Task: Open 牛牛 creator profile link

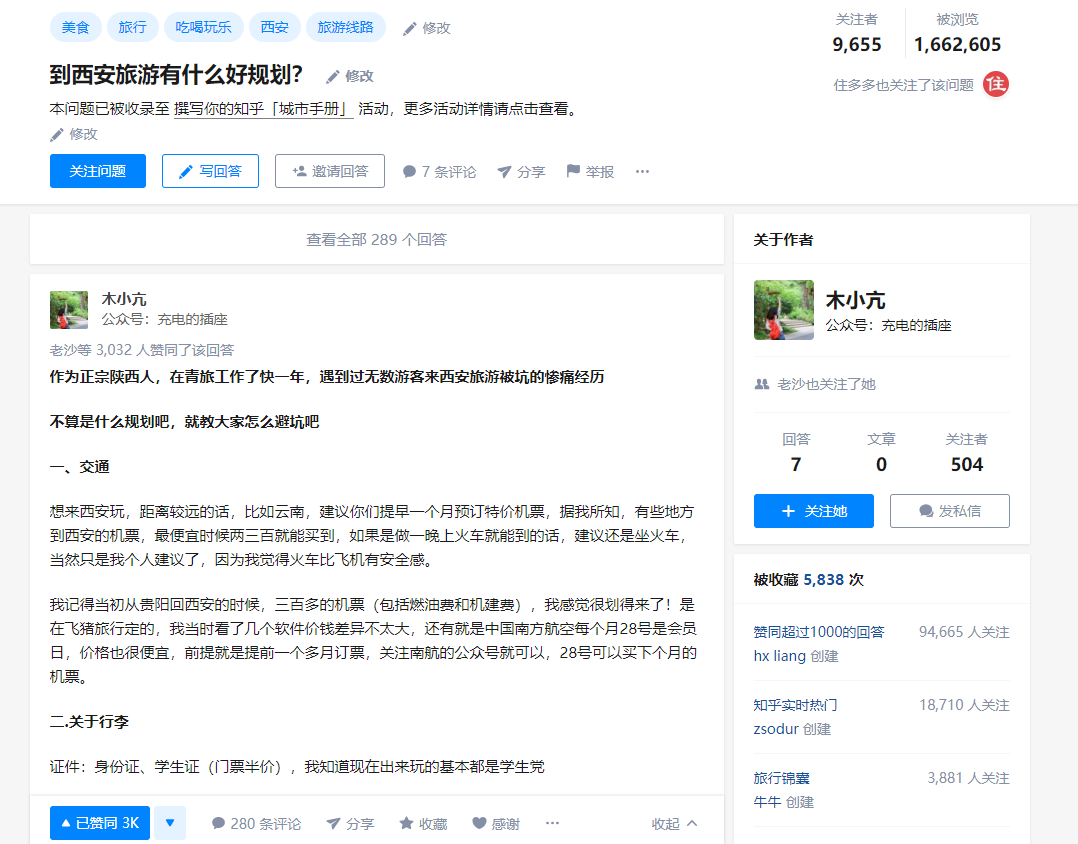Action: pyautogui.click(x=767, y=802)
